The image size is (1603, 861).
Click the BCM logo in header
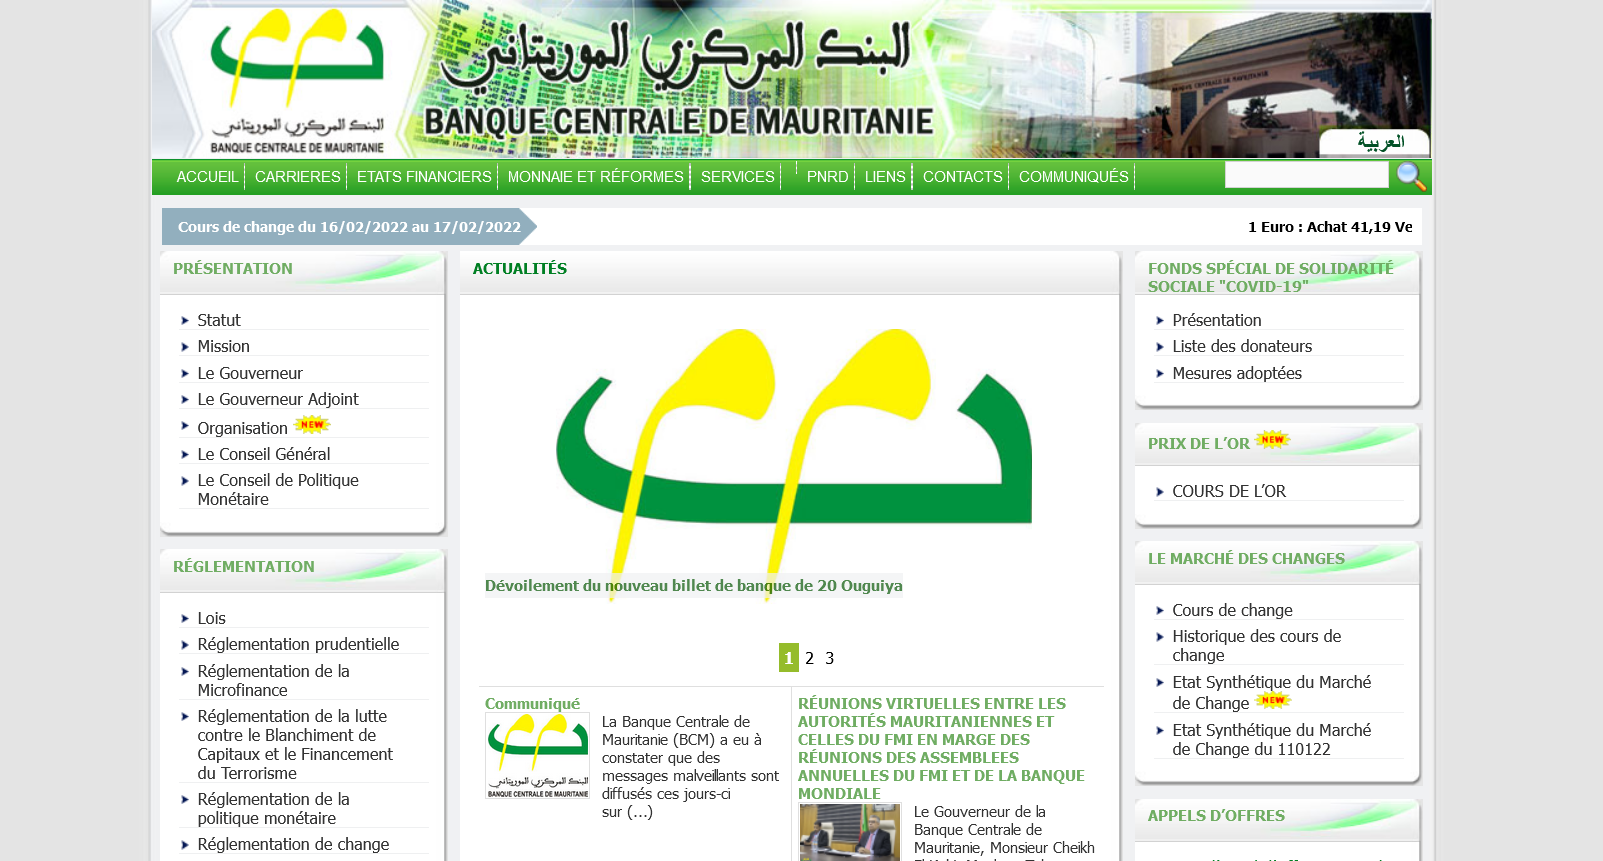coord(297,82)
